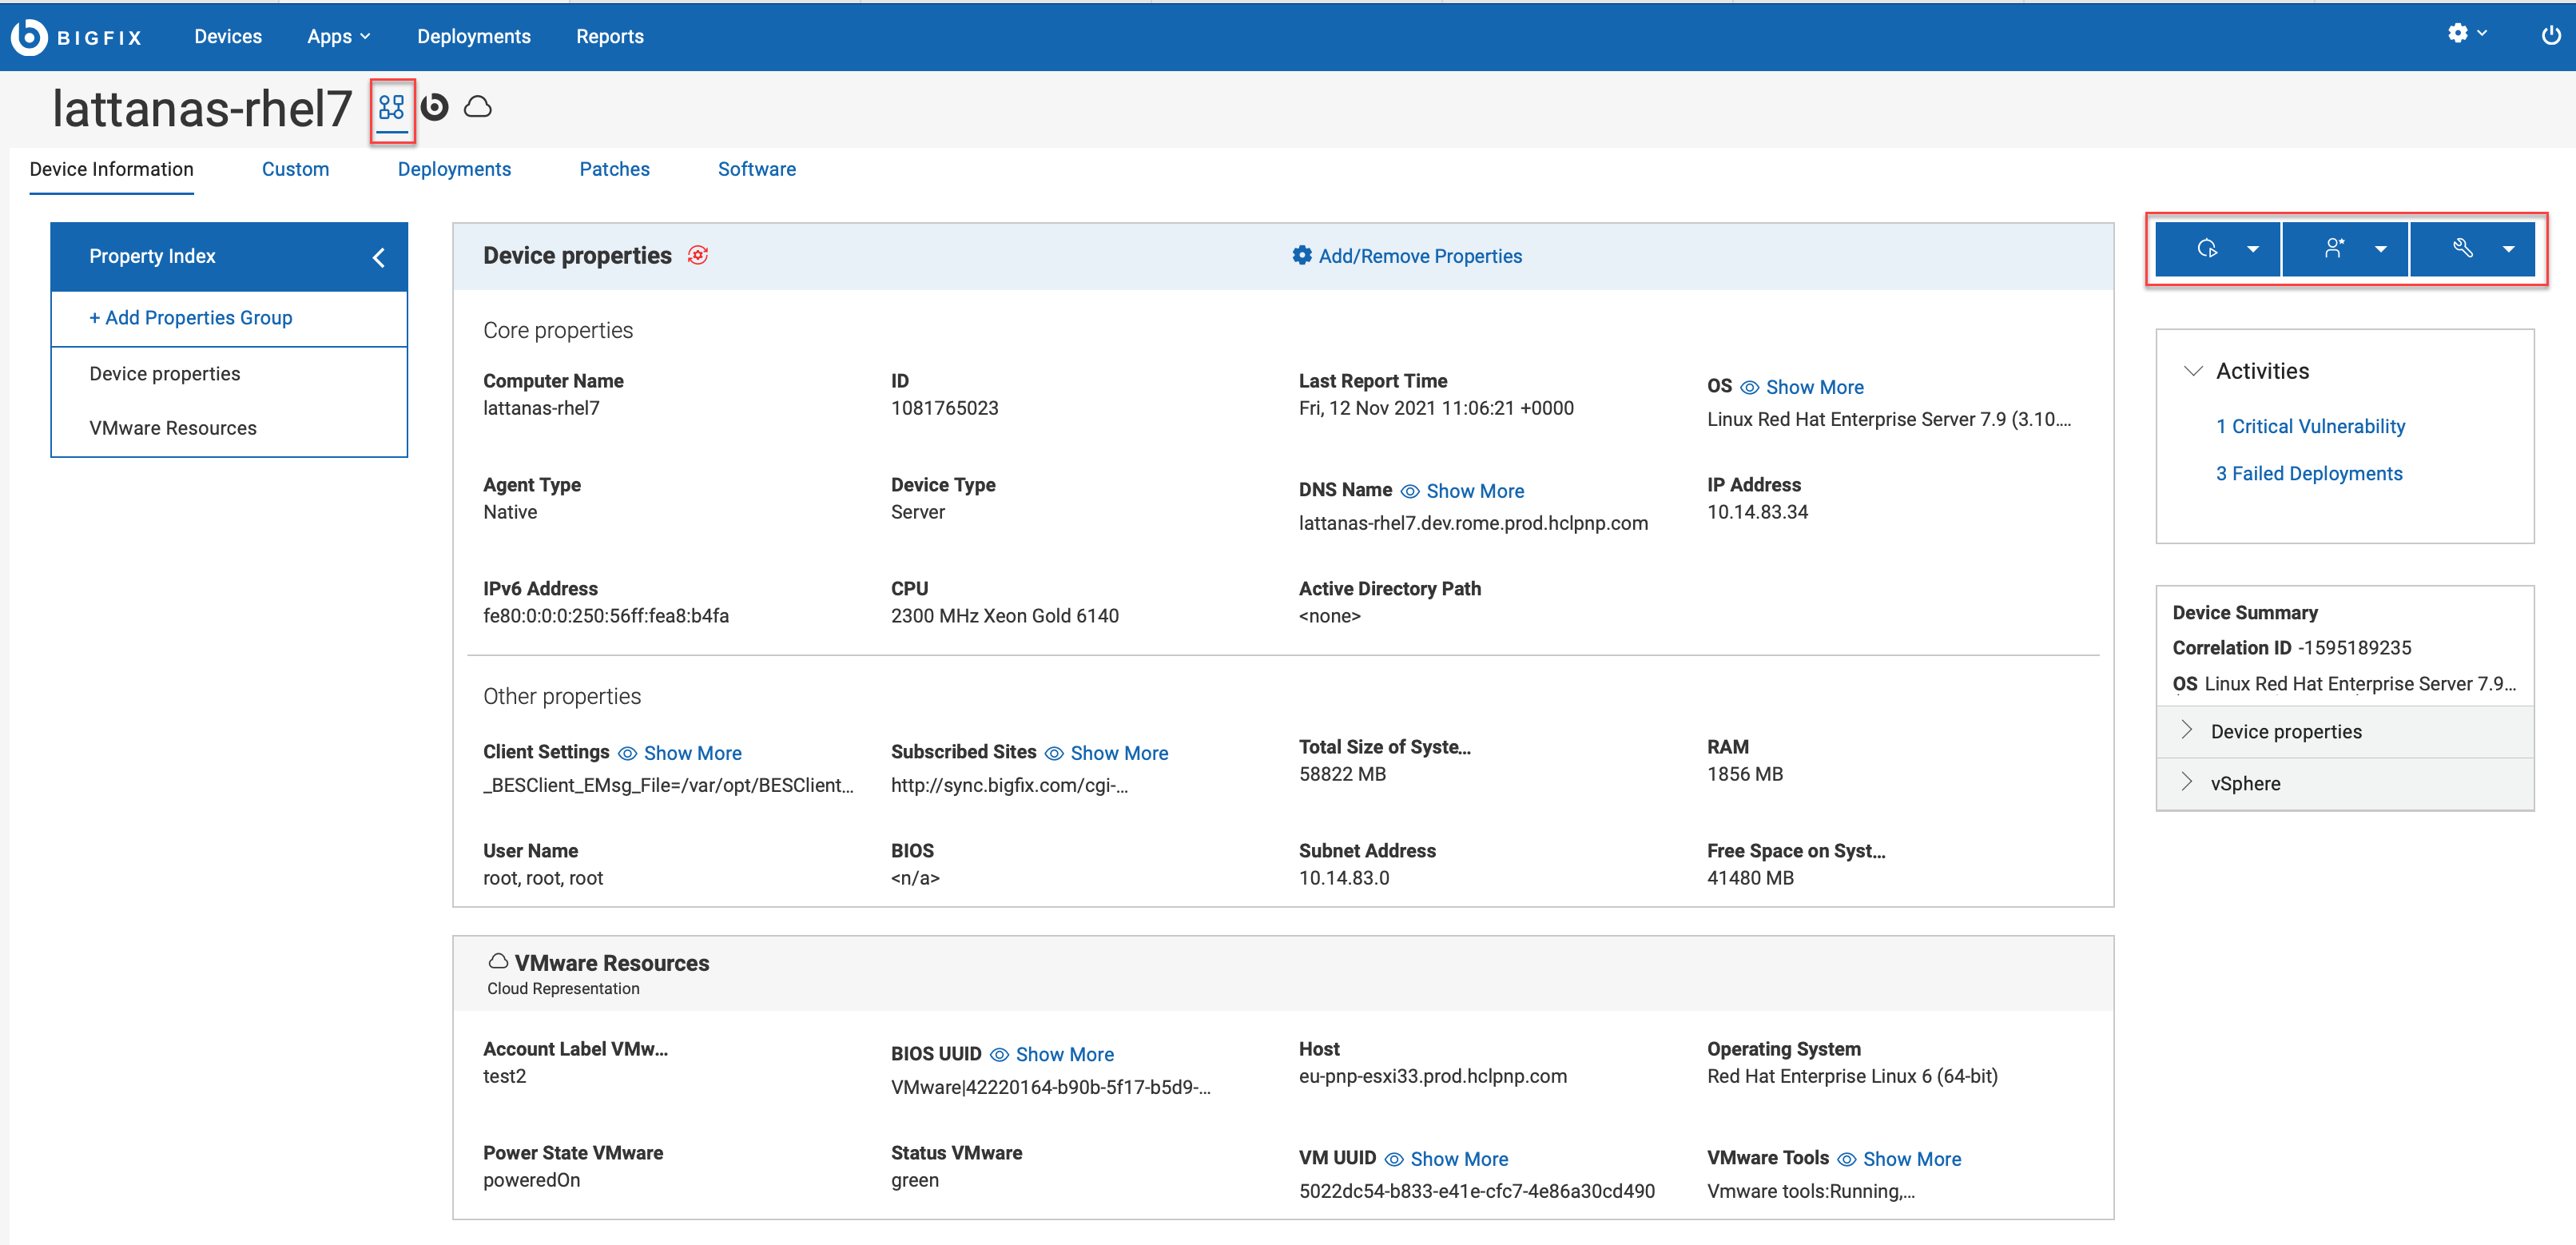Open the dropdown arrow on the wrench button
This screenshot has height=1245, width=2576.
tap(2508, 249)
